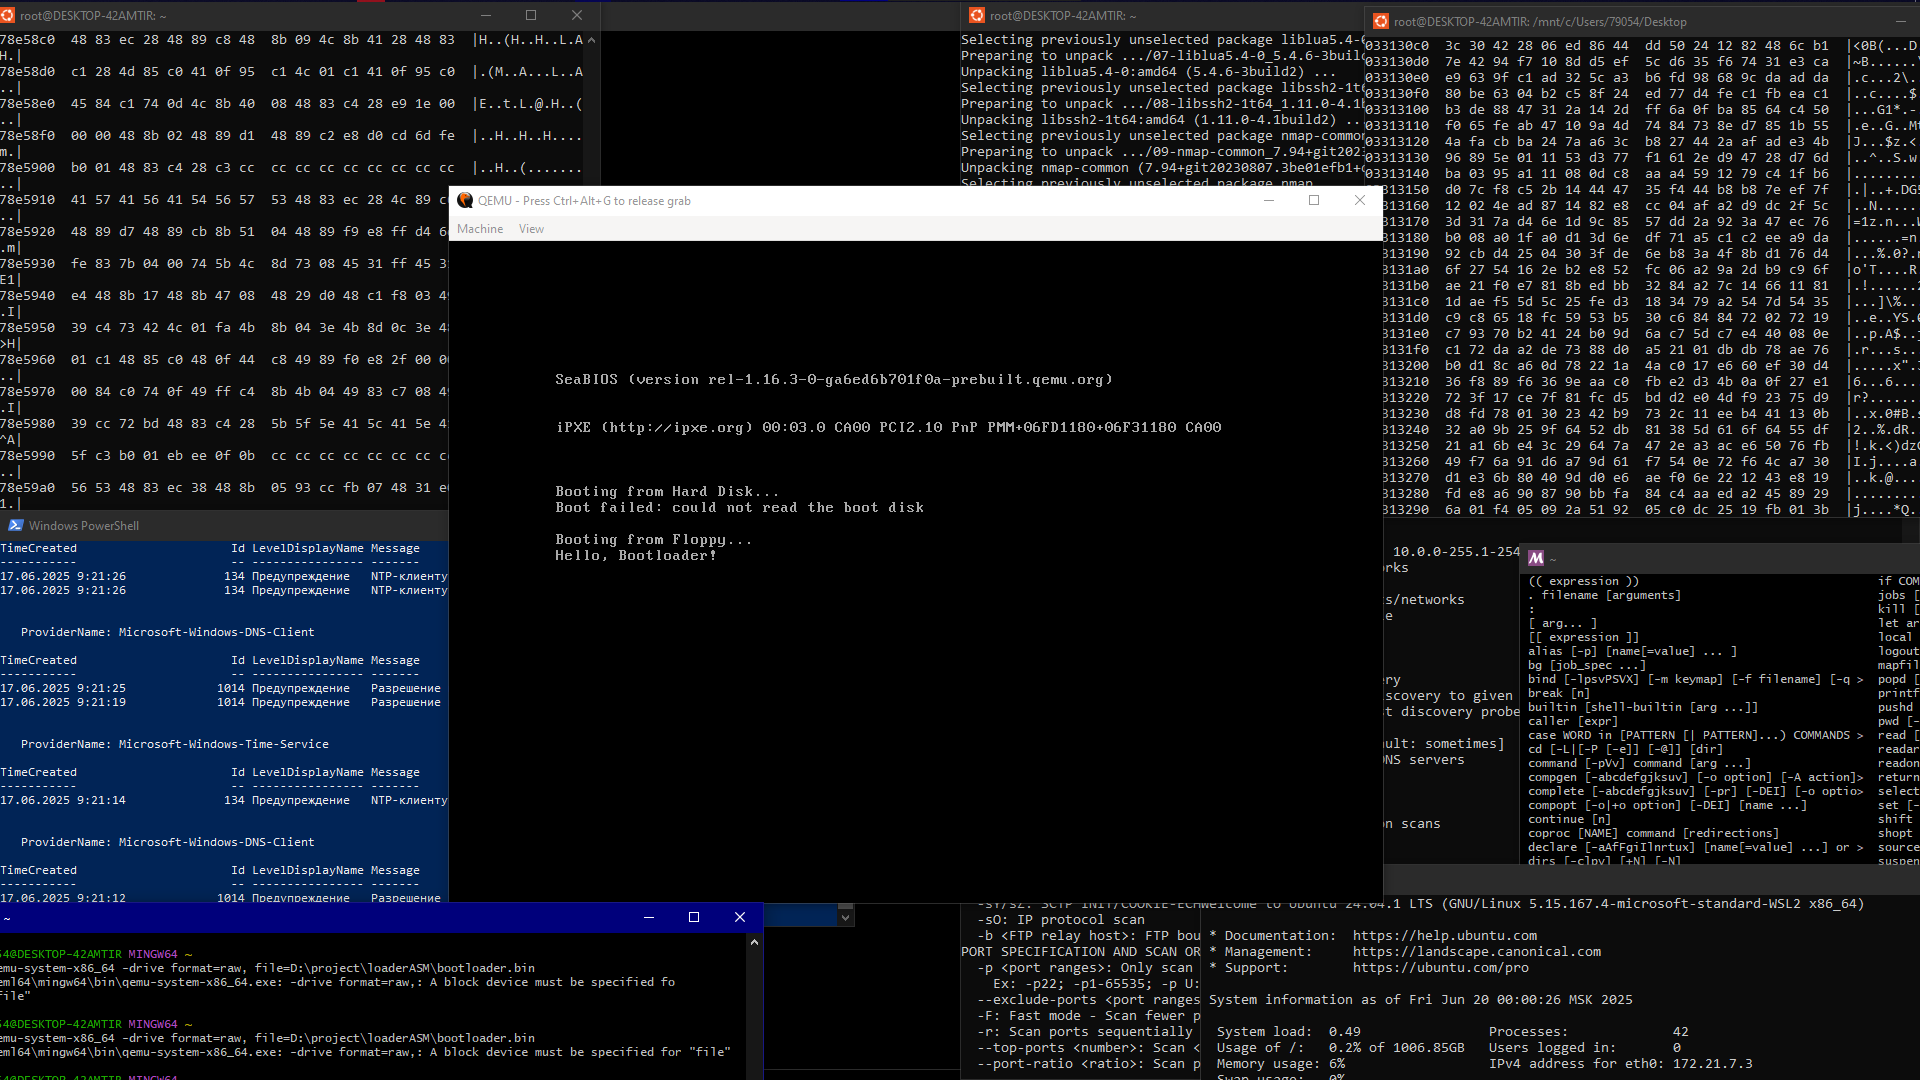1920x1080 pixels.
Task: Close the MINGW64 blue-titled terminal
Action: click(740, 918)
